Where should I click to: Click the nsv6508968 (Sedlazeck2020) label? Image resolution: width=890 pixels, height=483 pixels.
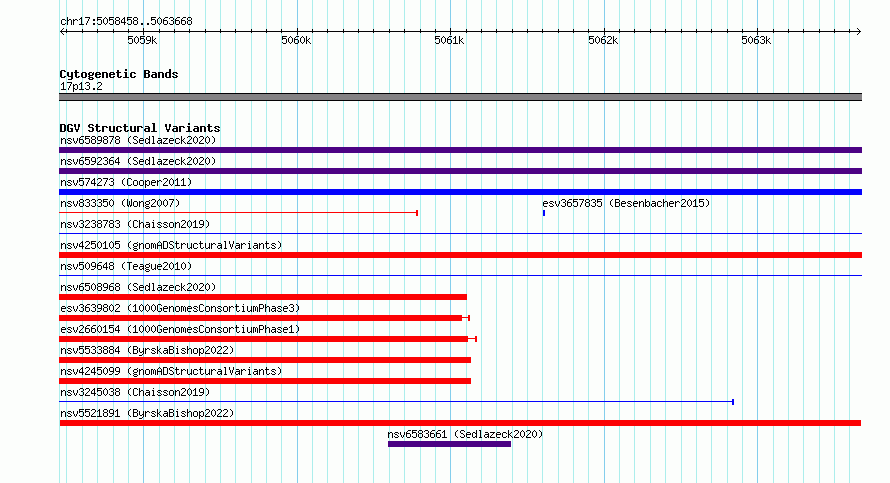click(x=138, y=287)
